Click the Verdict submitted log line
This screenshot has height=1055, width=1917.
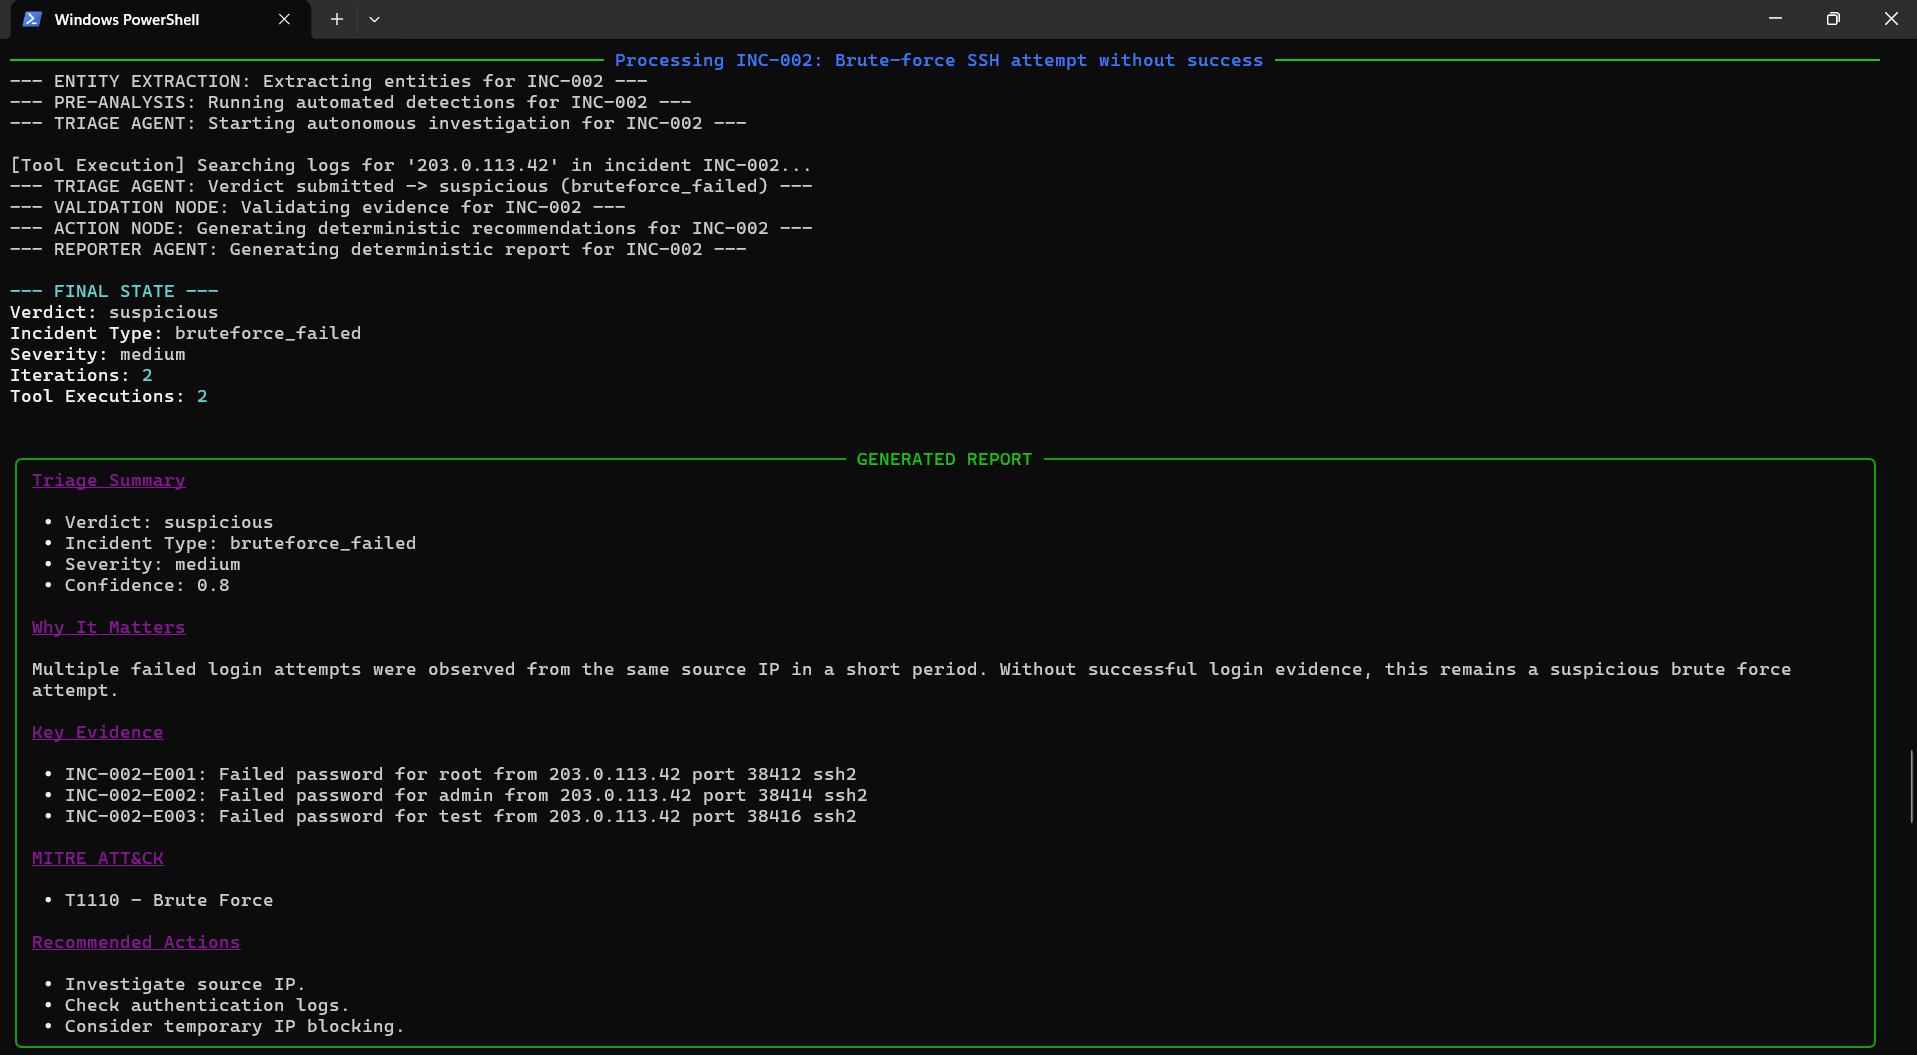411,186
